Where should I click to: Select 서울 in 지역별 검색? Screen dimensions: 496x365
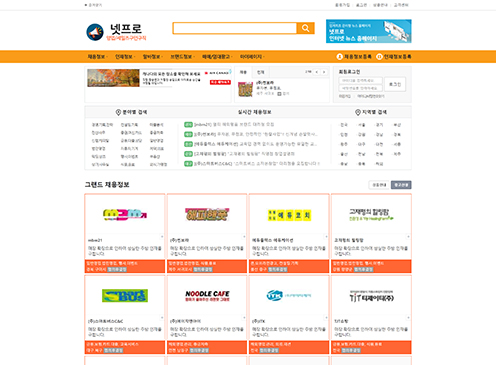[362, 125]
